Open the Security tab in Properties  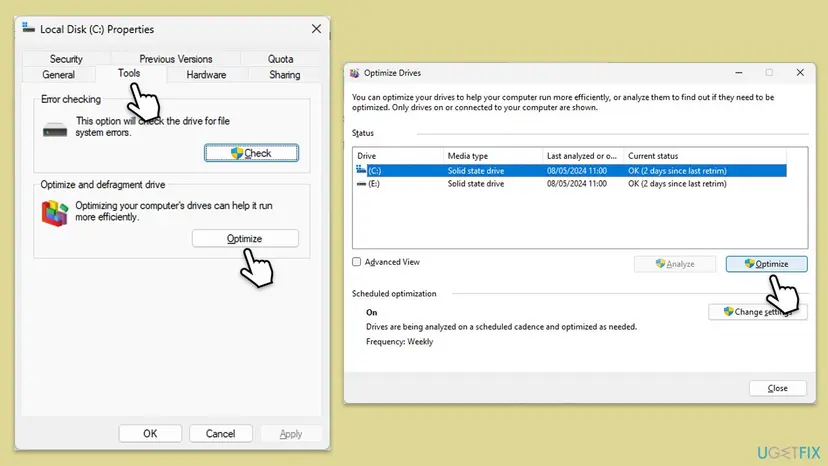(66, 59)
